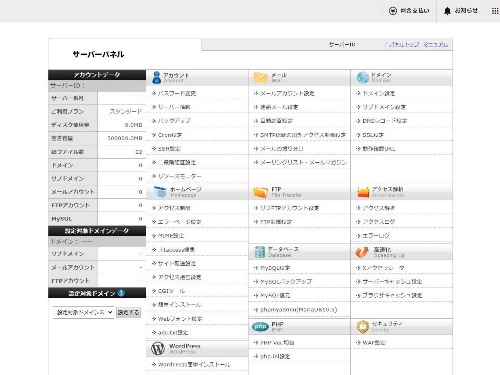Follow the パネルトップ link
Viewport: 500px width, 375px height.
pyautogui.click(x=404, y=44)
